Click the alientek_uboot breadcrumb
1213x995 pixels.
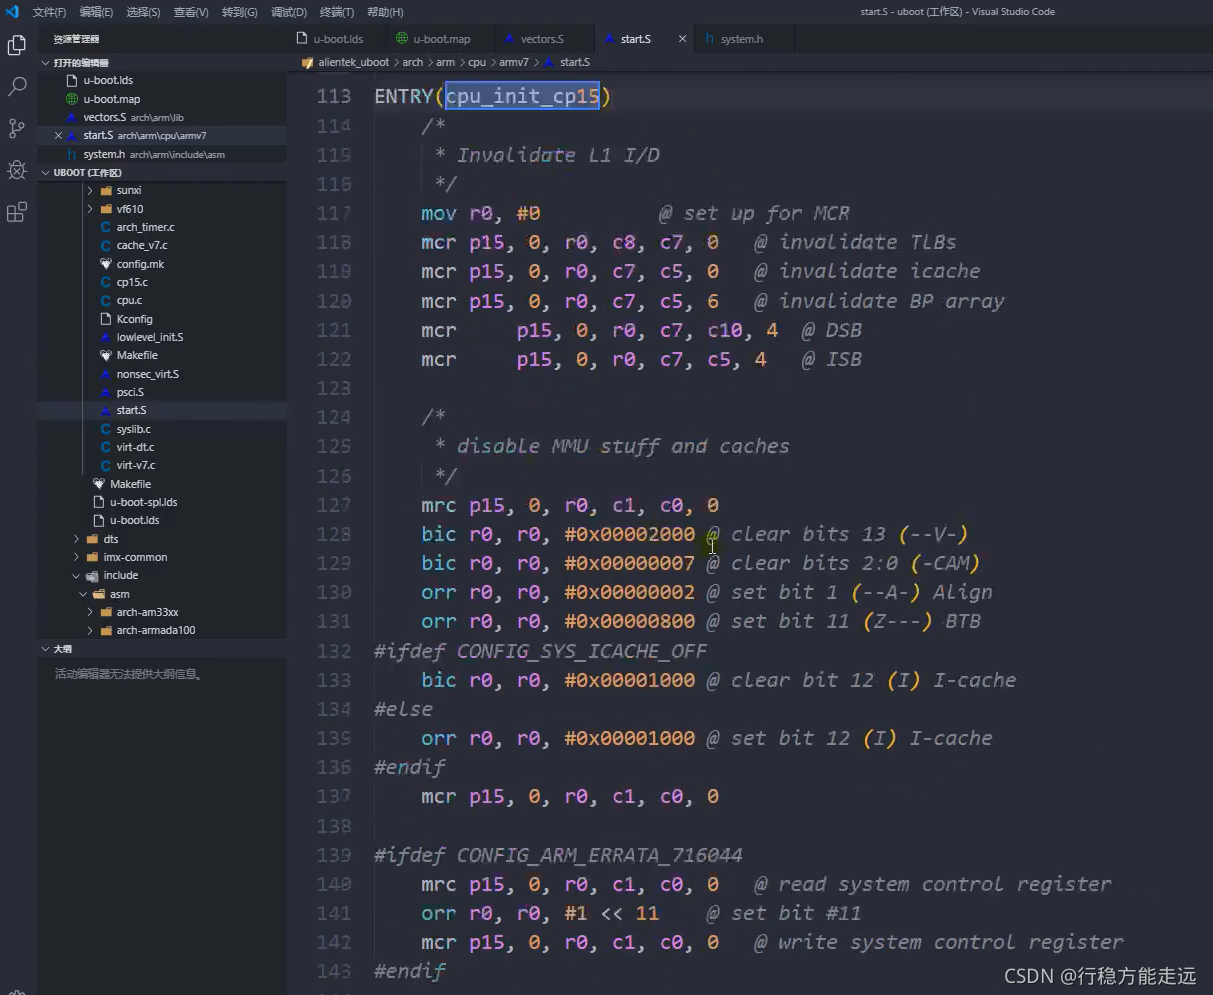pyautogui.click(x=353, y=62)
